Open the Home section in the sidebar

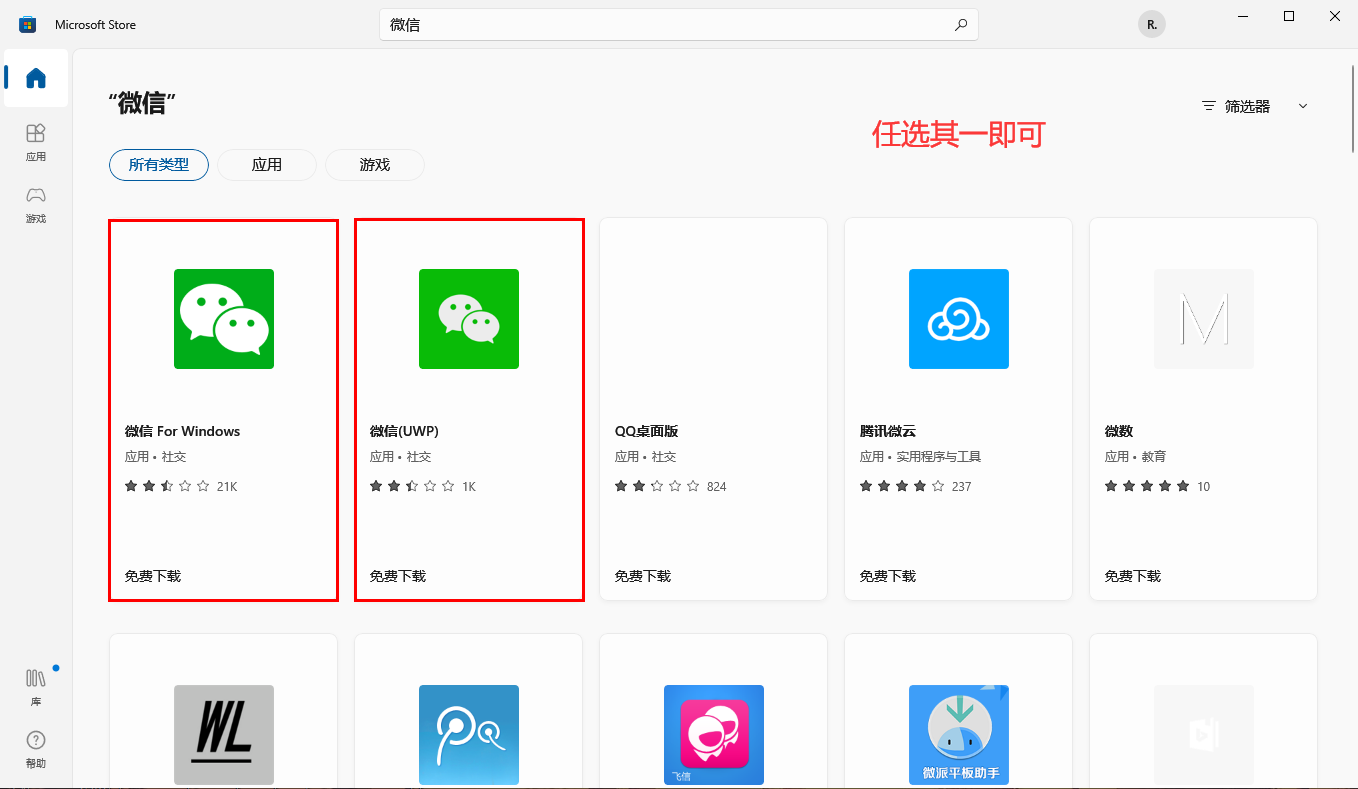[35, 79]
